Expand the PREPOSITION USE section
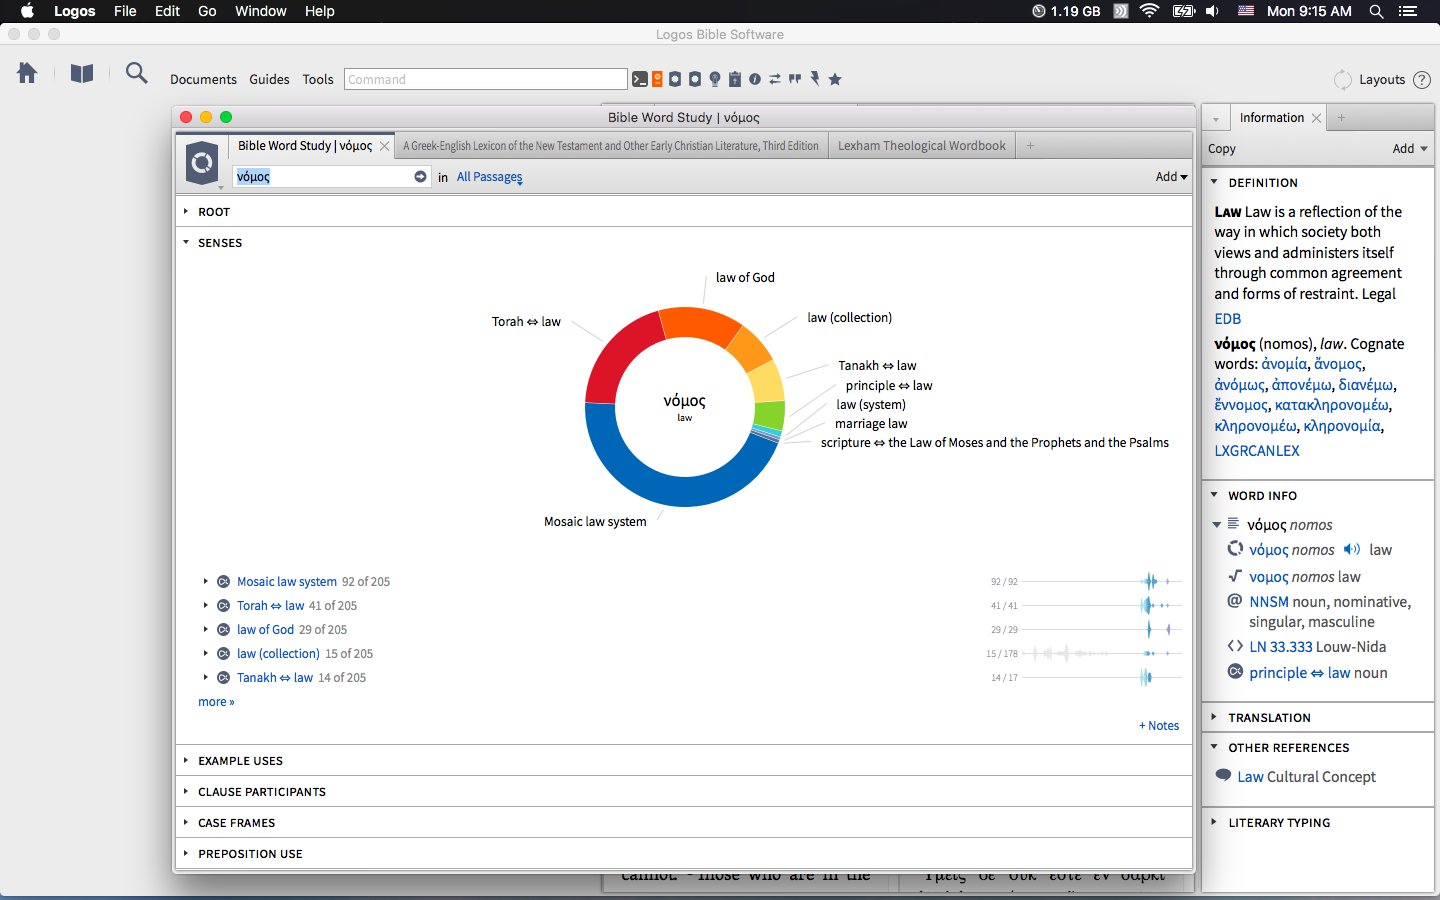1440x900 pixels. [x=186, y=853]
